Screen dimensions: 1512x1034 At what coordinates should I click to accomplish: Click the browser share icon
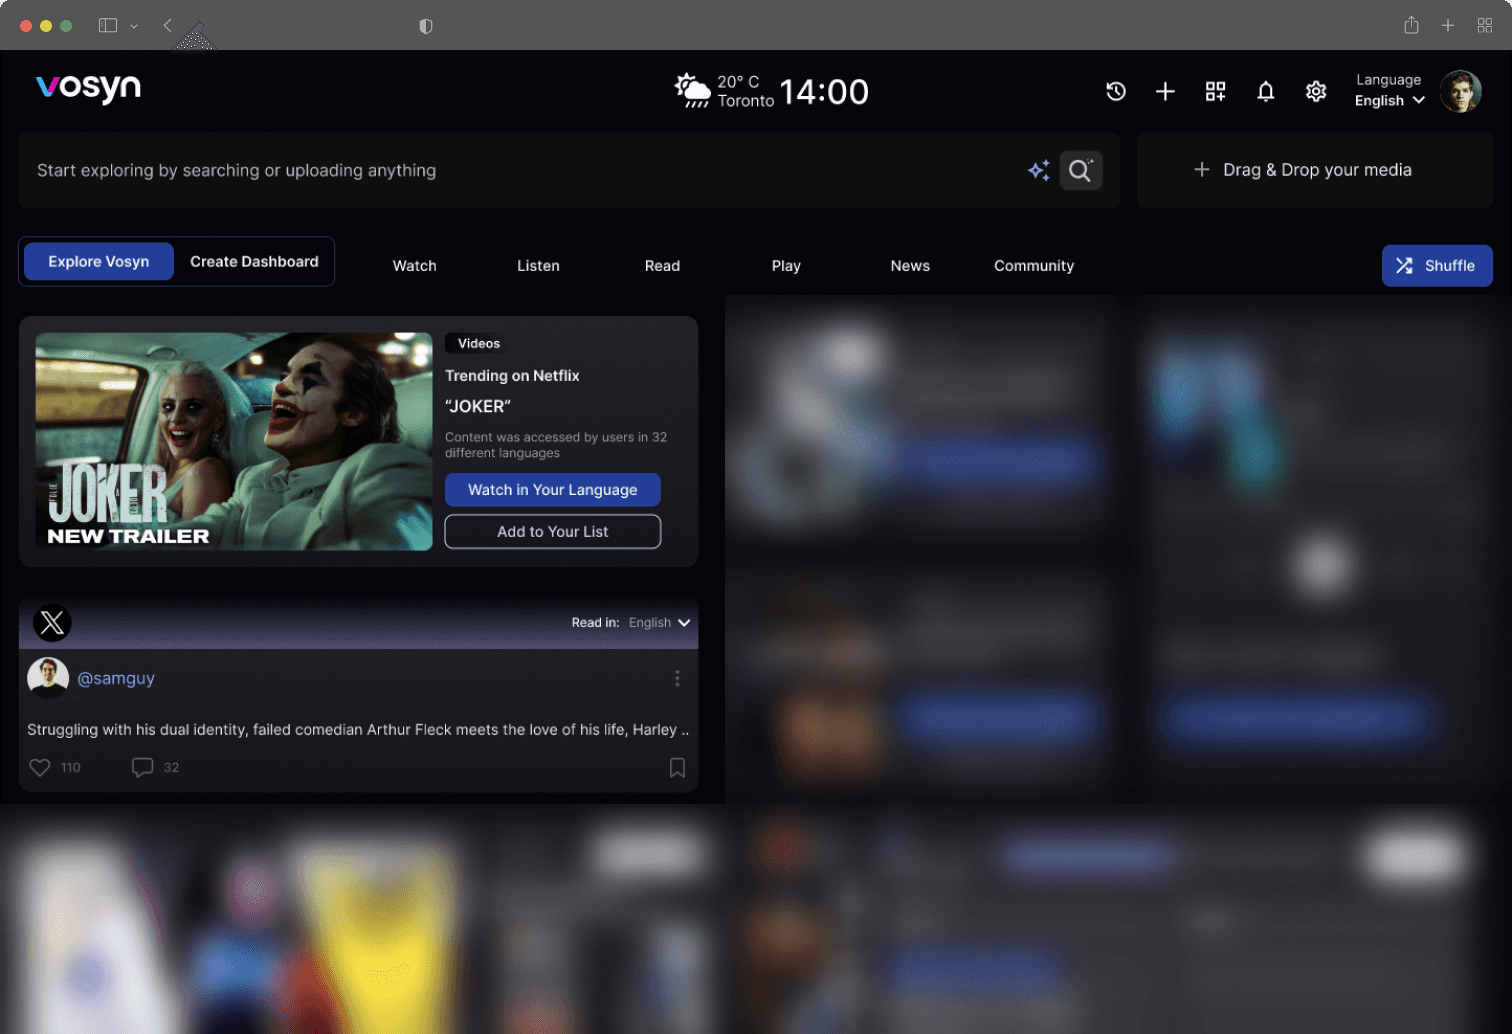[x=1411, y=25]
